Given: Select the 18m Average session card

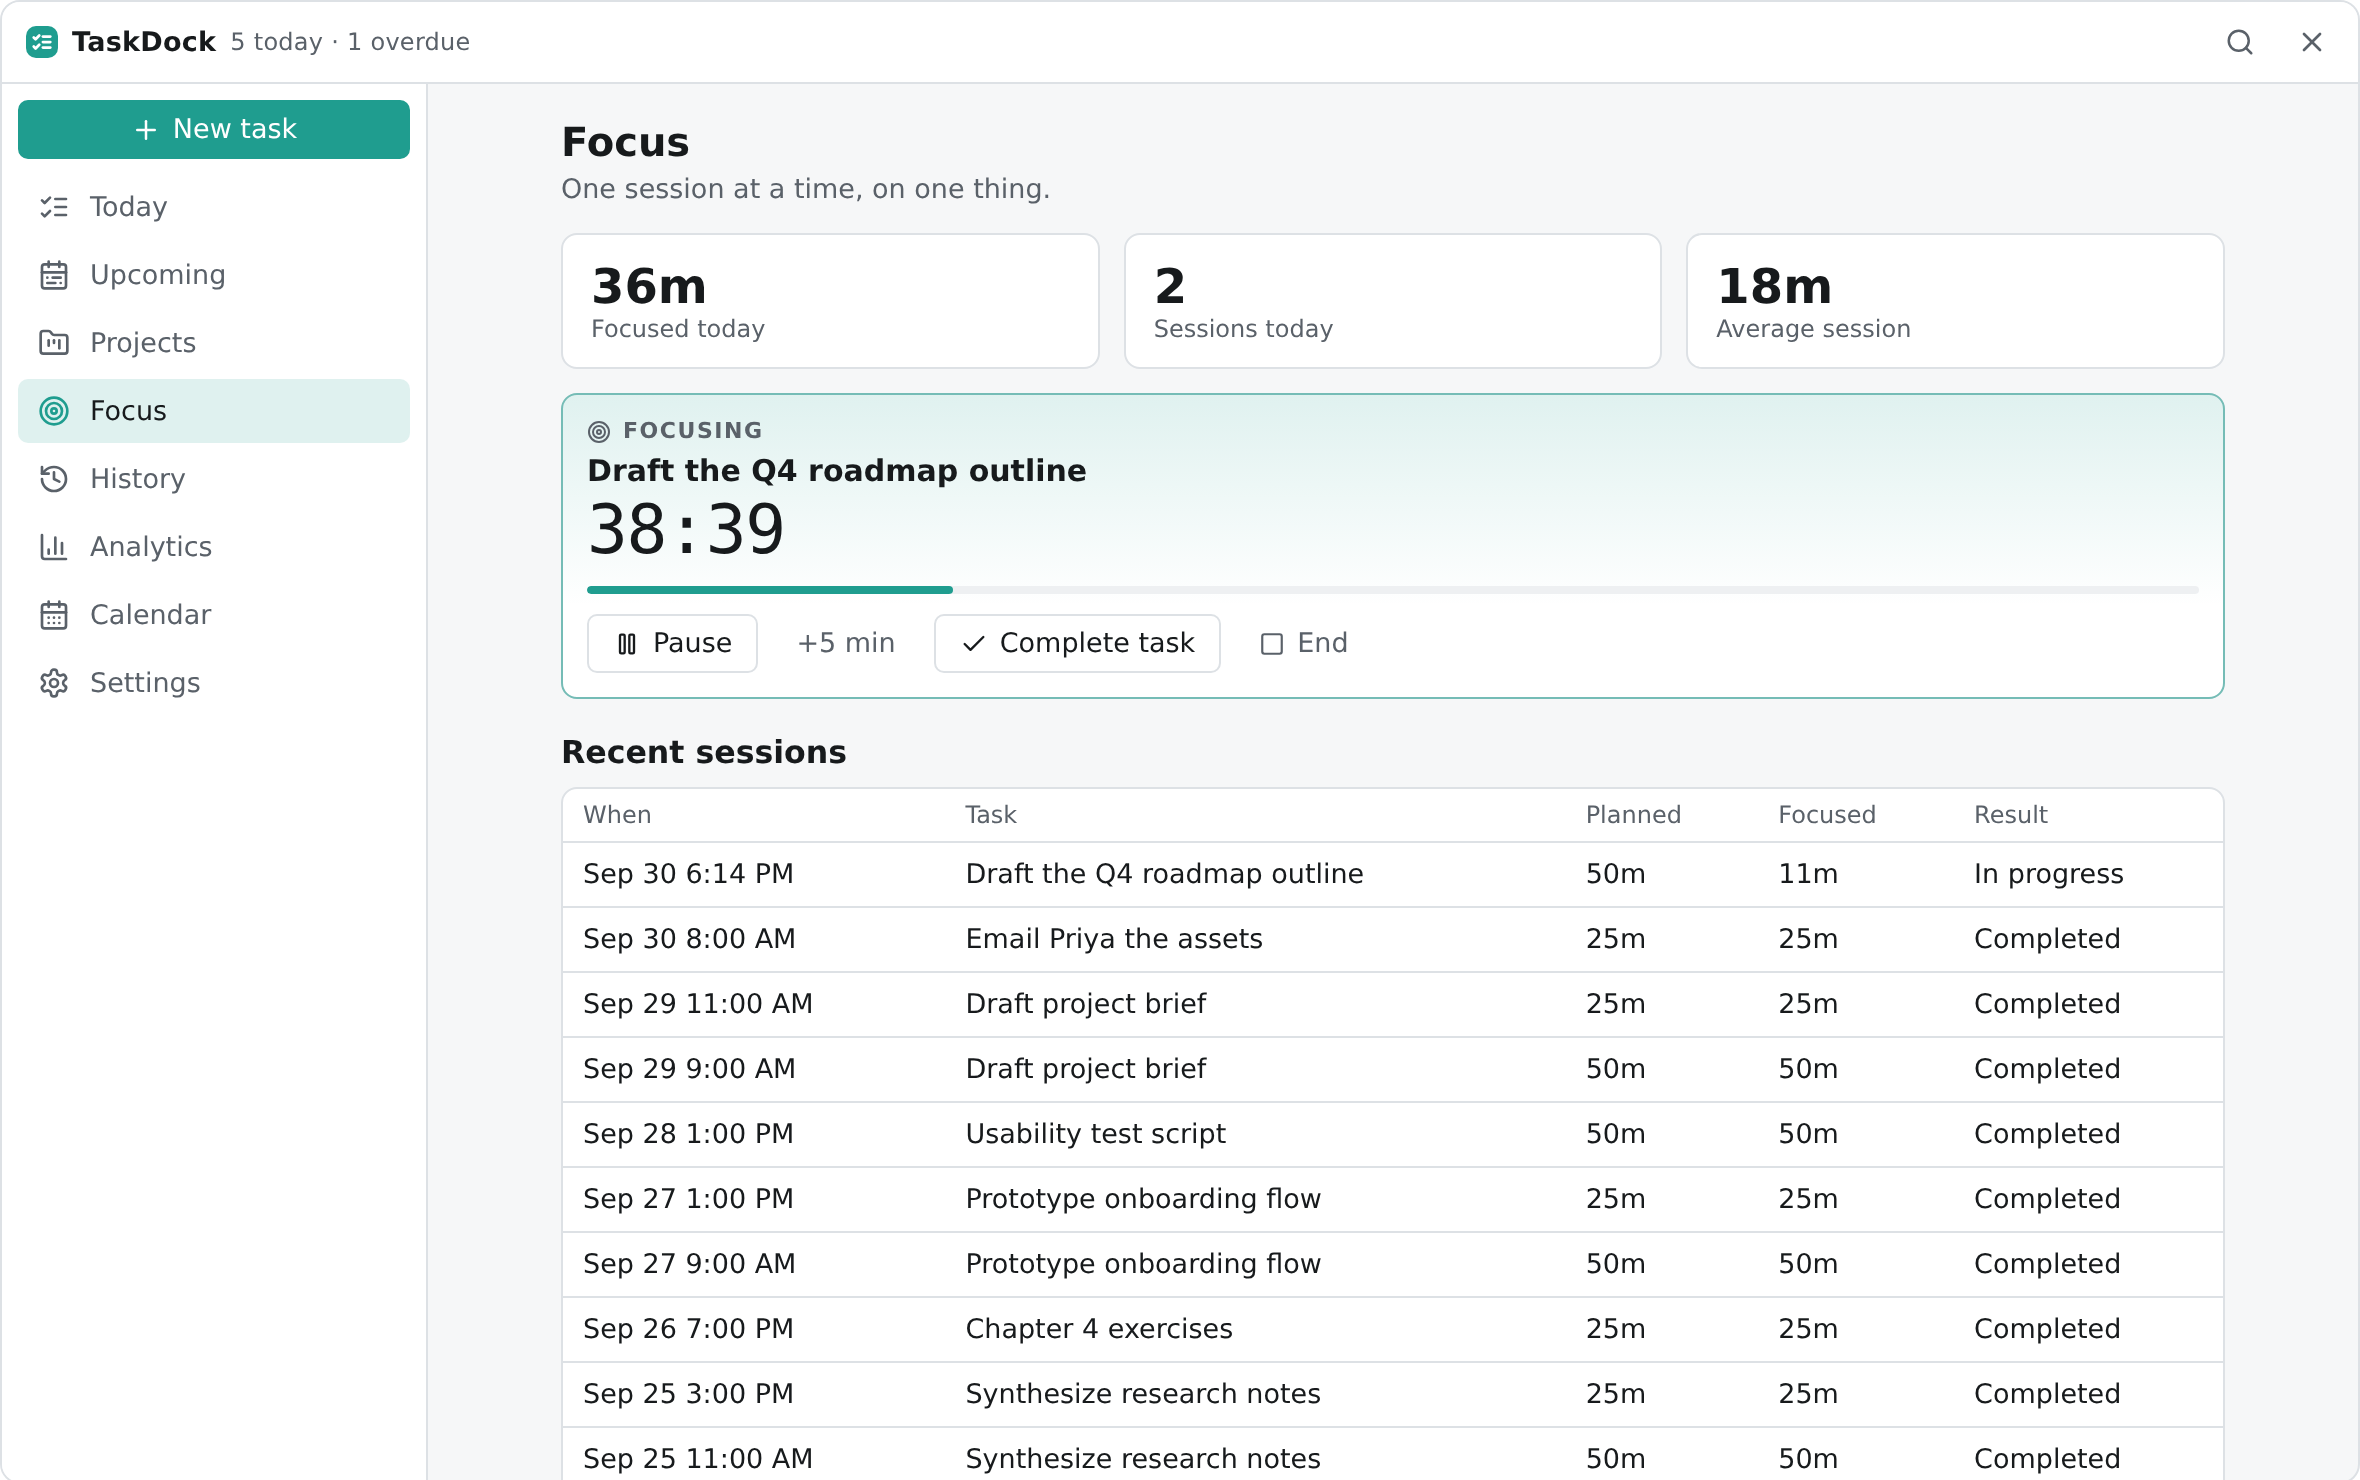Looking at the screenshot, I should 1955,301.
